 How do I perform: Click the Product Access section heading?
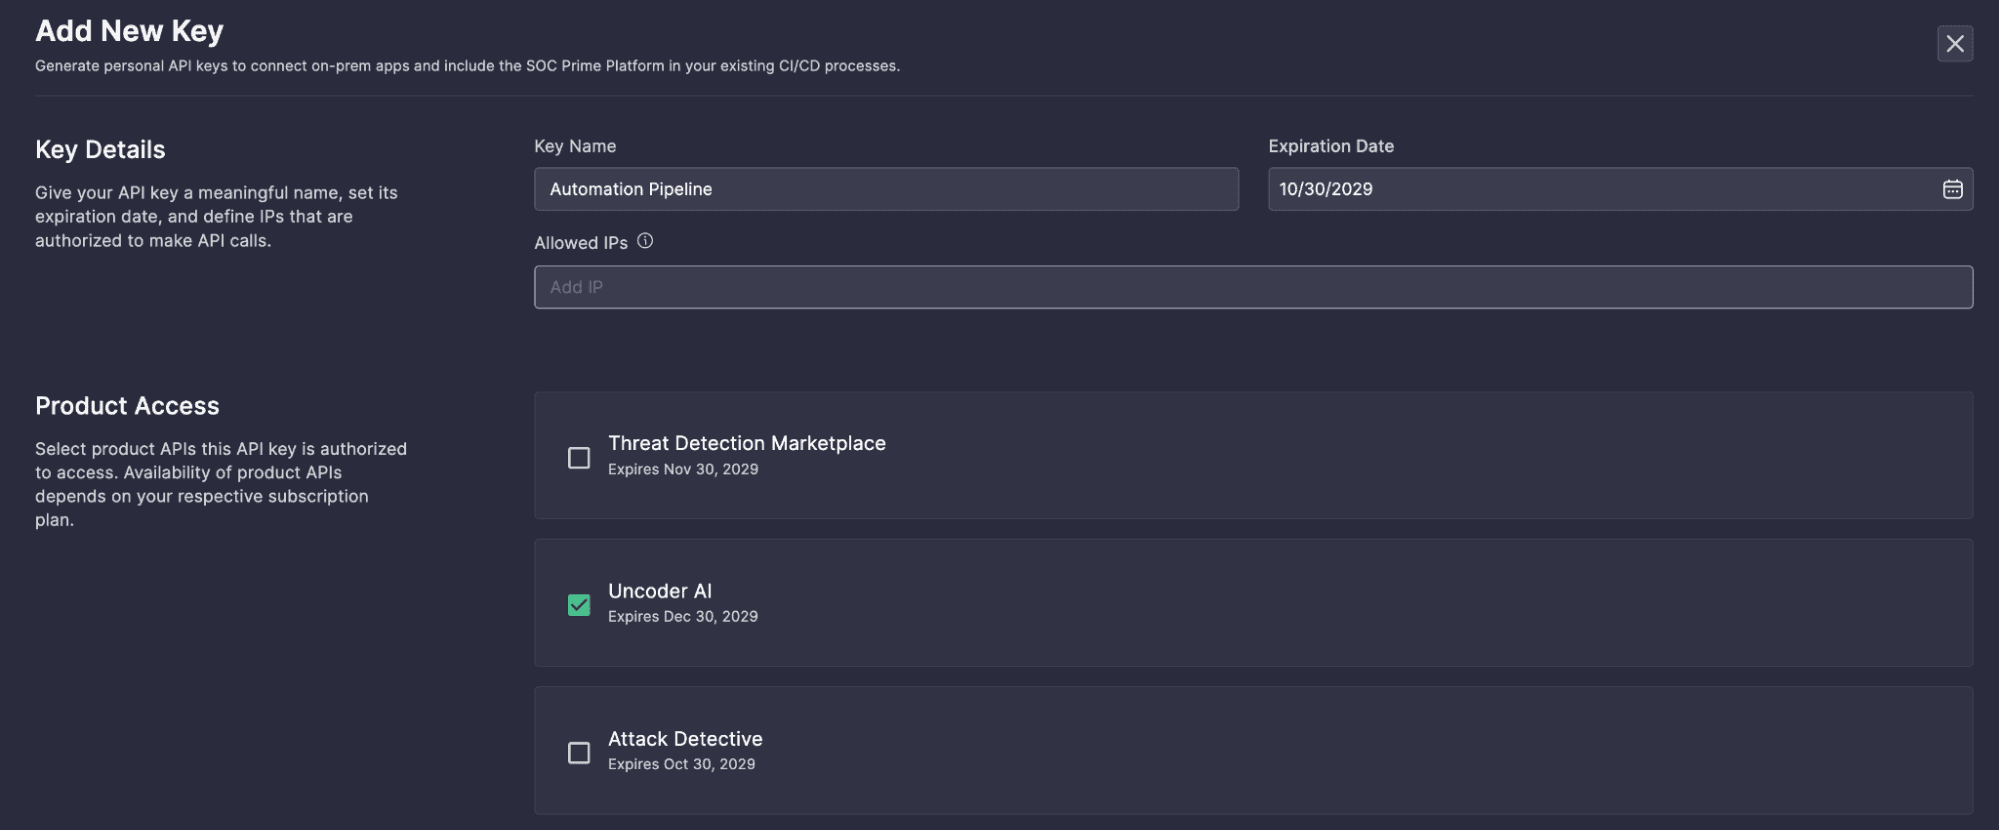127,406
